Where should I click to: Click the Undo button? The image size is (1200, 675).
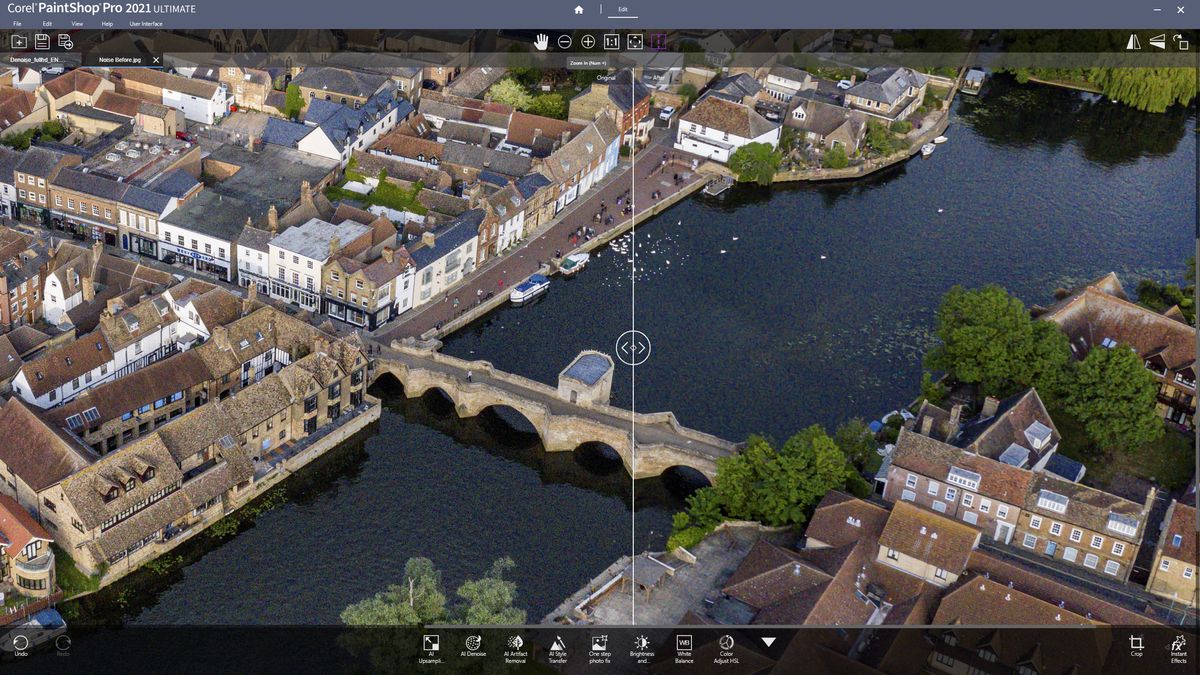tap(21, 646)
